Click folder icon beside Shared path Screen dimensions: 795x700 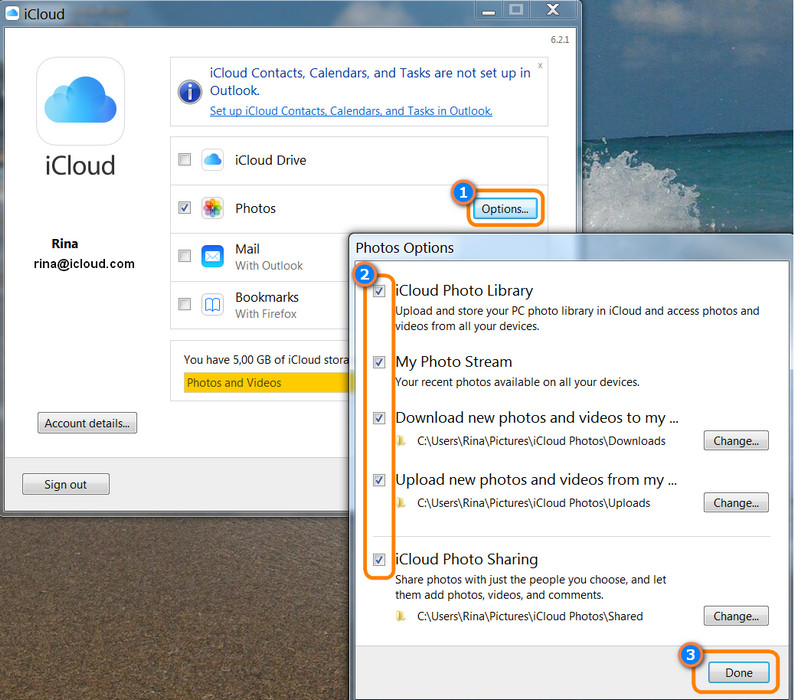(402, 616)
